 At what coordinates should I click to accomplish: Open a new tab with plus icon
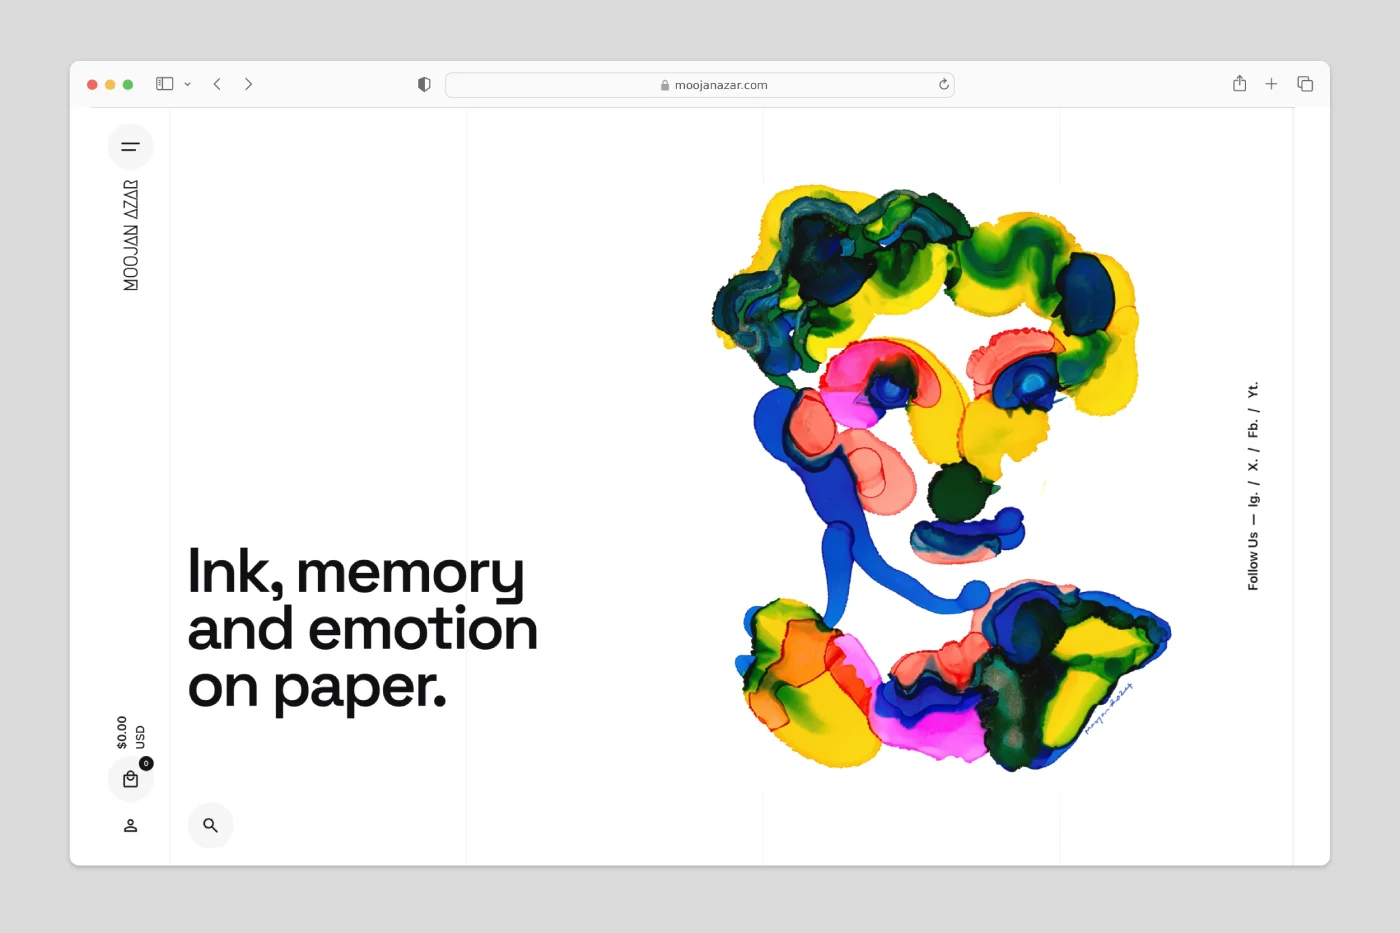click(1271, 84)
